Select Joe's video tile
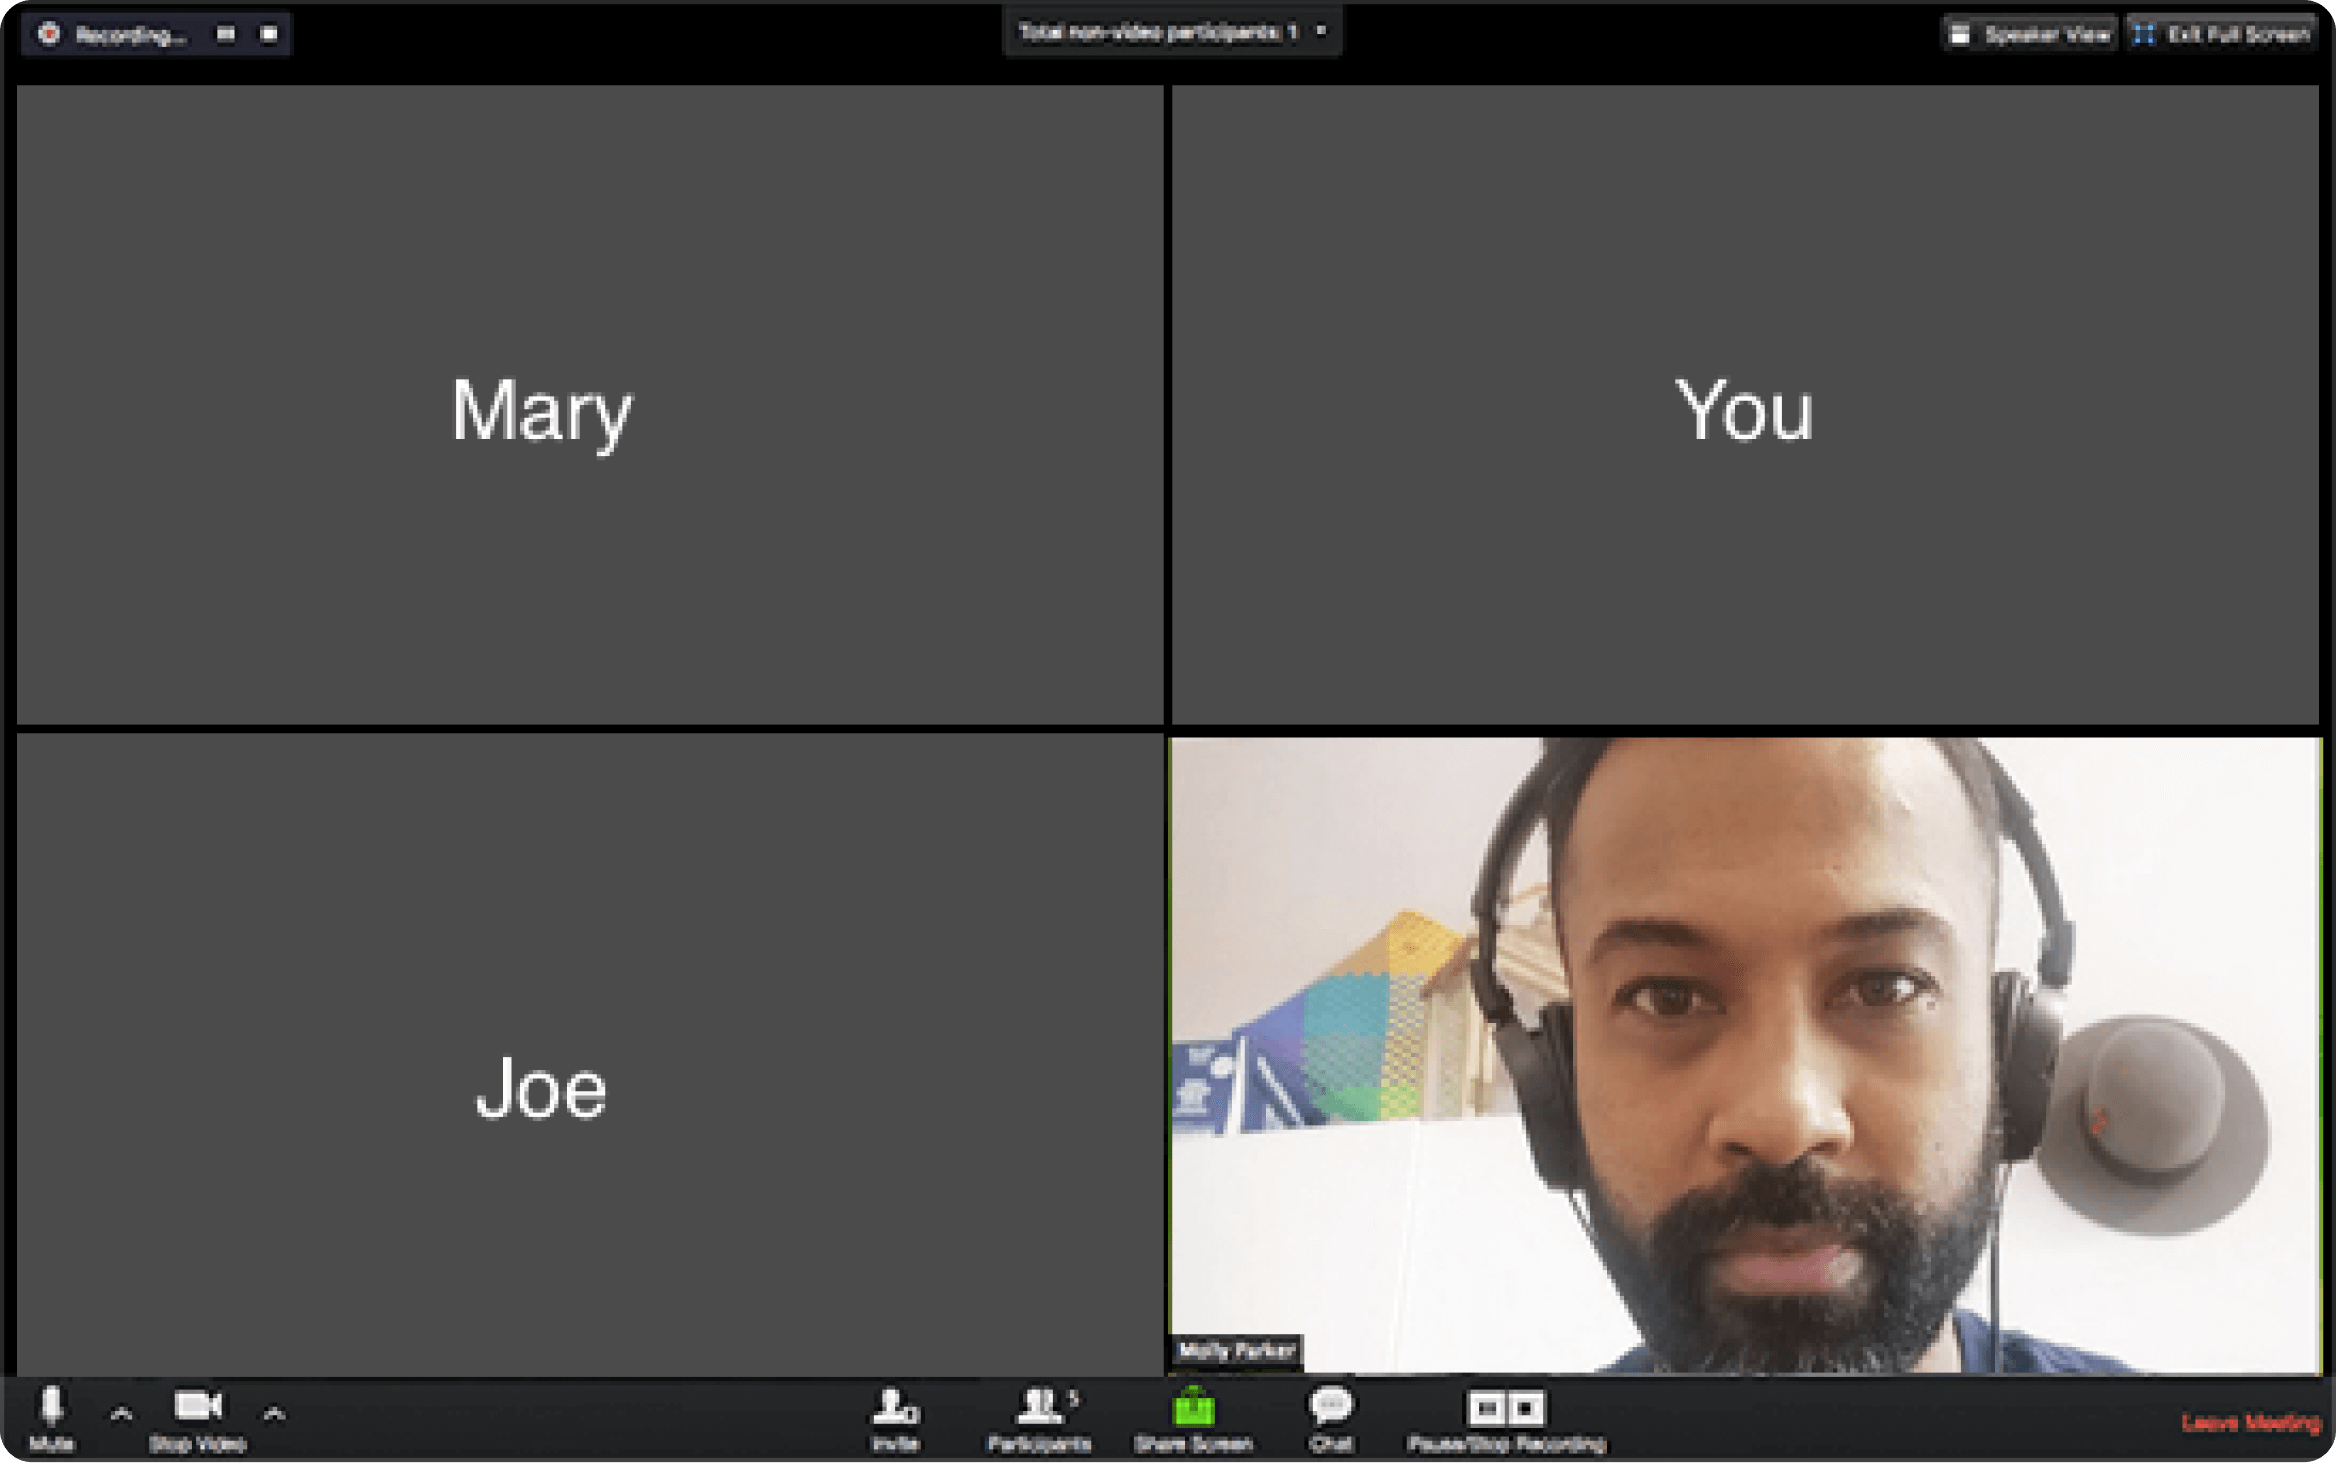This screenshot has width=2336, height=1463. coord(590,1055)
